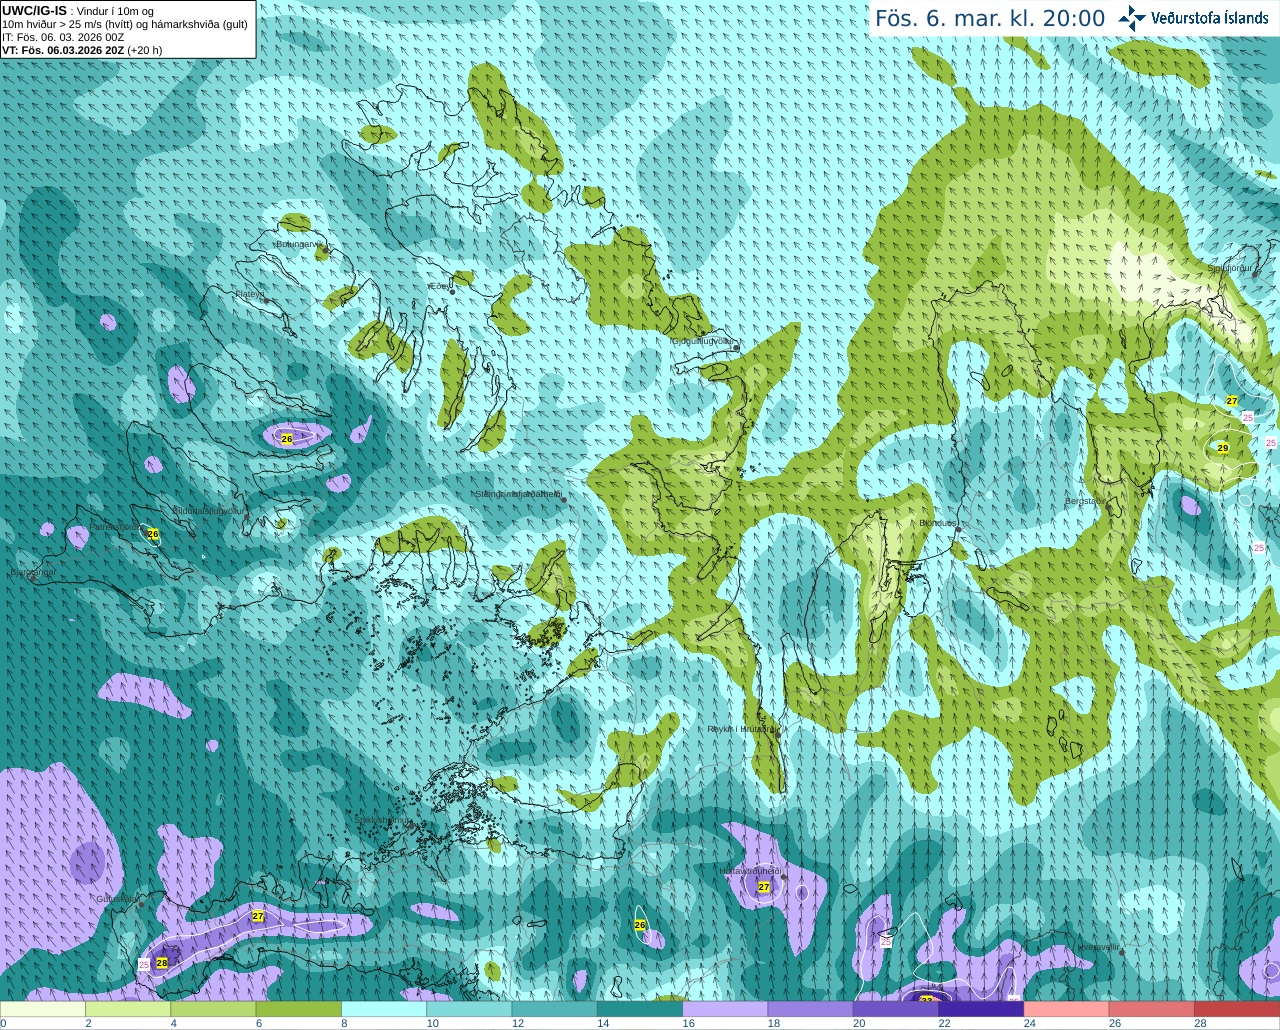
Task: Click the white 25 contour label beside yellow 28
Action: (x=144, y=964)
